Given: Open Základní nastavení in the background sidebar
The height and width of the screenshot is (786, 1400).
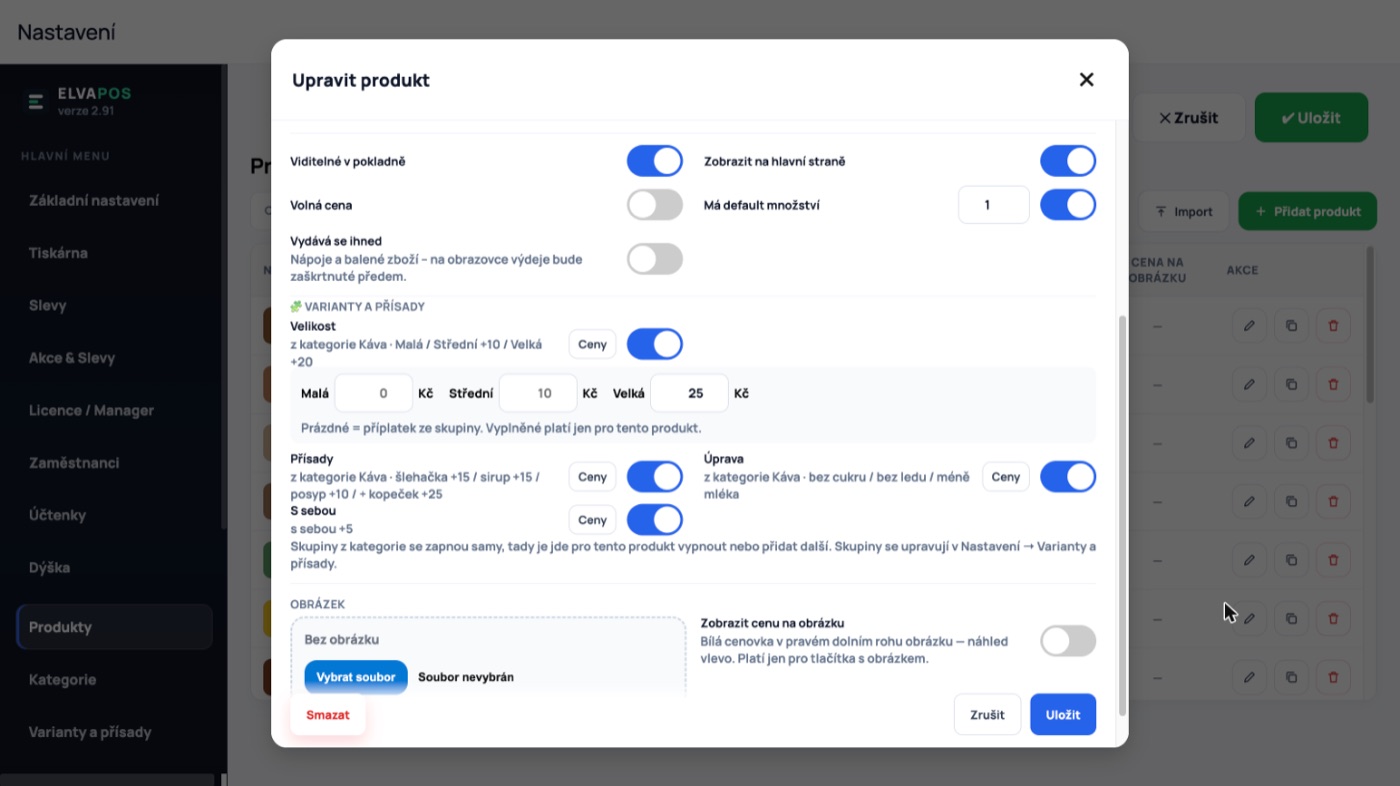Looking at the screenshot, I should (x=94, y=200).
